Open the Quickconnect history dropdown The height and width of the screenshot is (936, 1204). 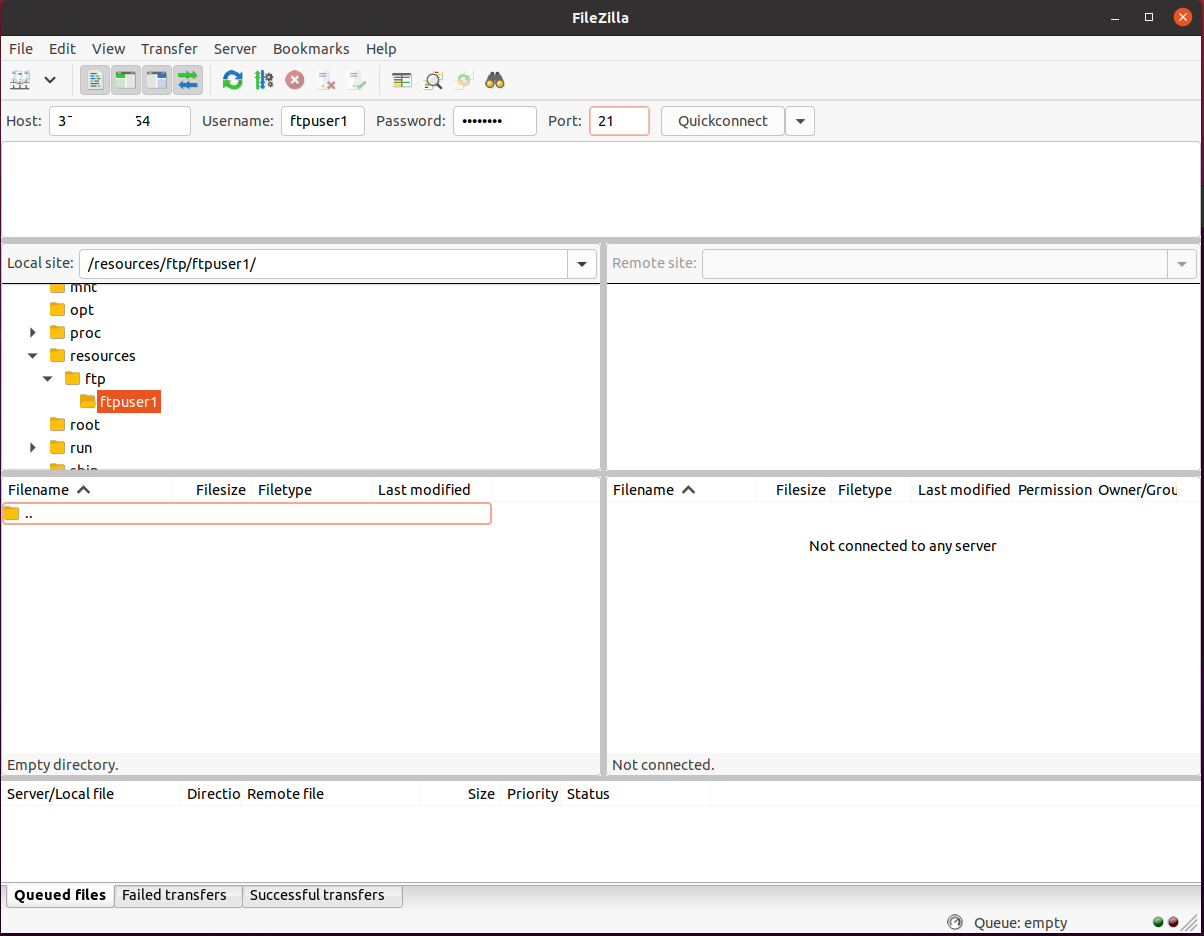[800, 121]
